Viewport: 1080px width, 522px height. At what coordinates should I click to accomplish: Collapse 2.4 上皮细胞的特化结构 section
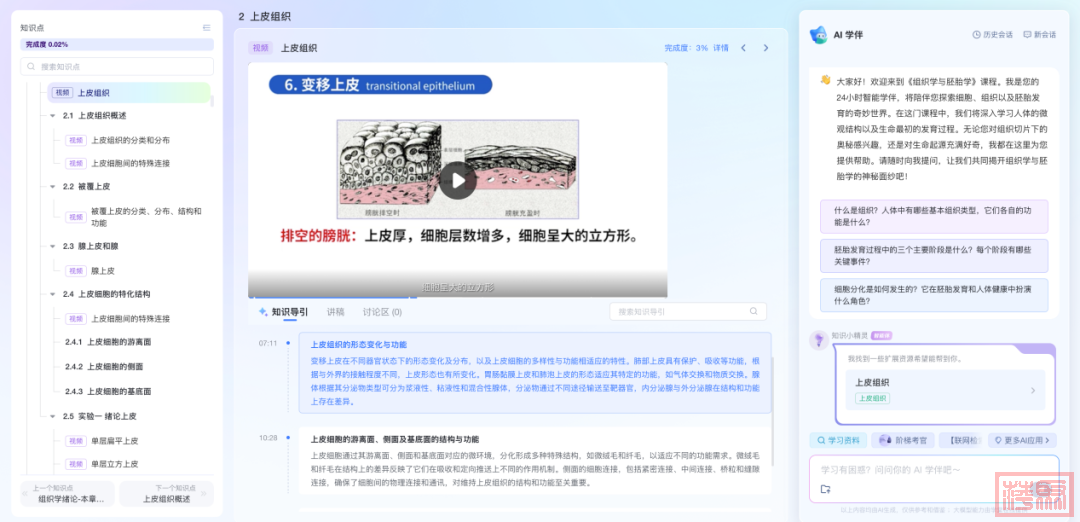[x=53, y=294]
